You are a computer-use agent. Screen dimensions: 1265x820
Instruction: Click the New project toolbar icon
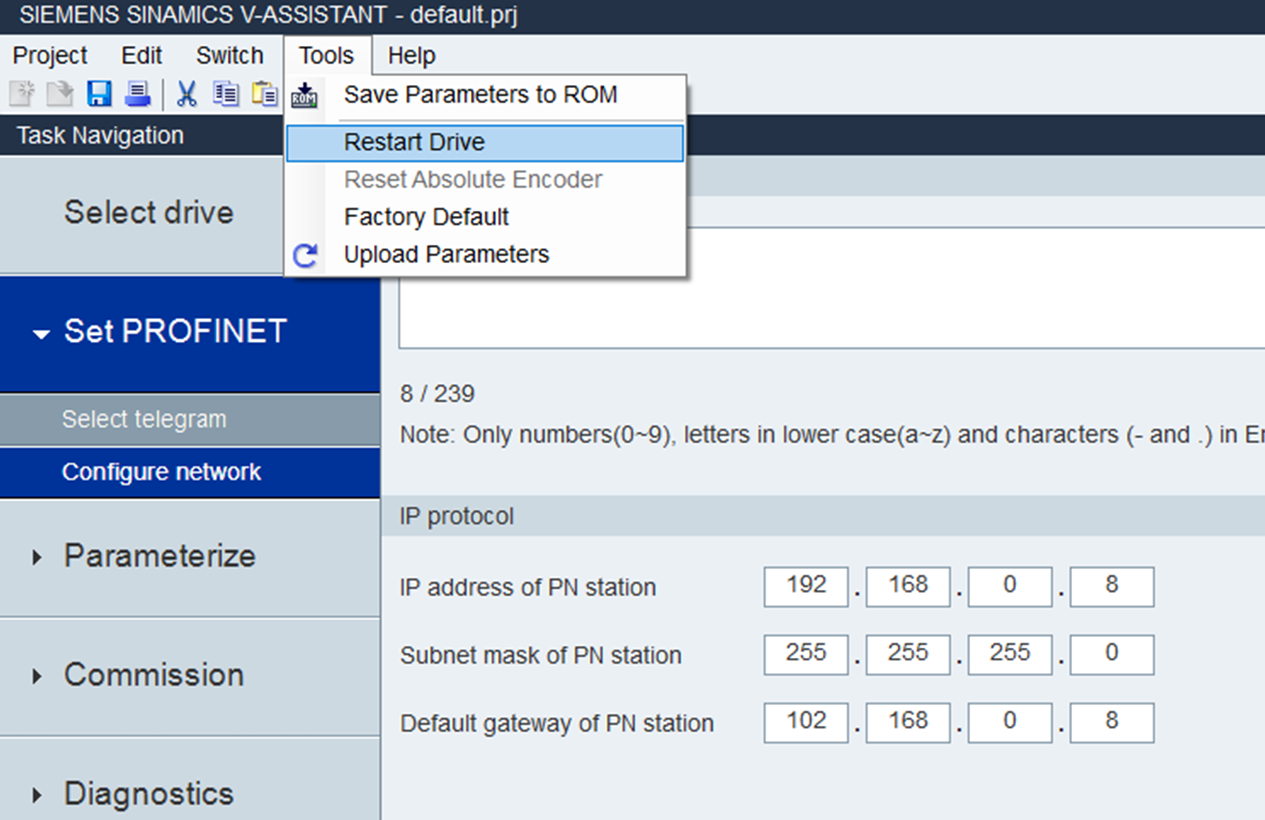22,95
